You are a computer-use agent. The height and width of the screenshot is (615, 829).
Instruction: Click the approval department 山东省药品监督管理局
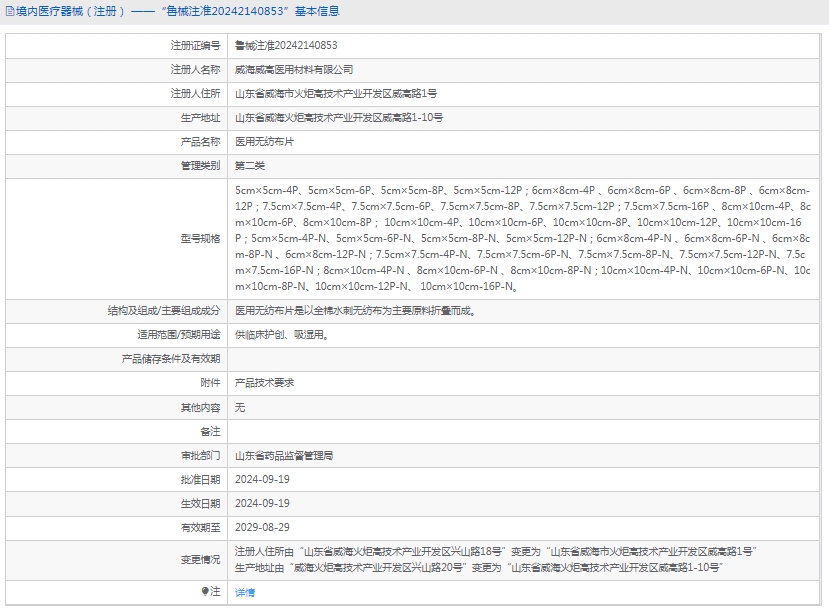[284, 455]
